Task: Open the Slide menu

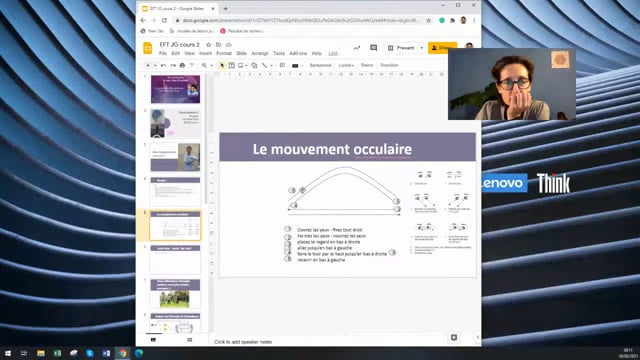Action: (x=242, y=53)
